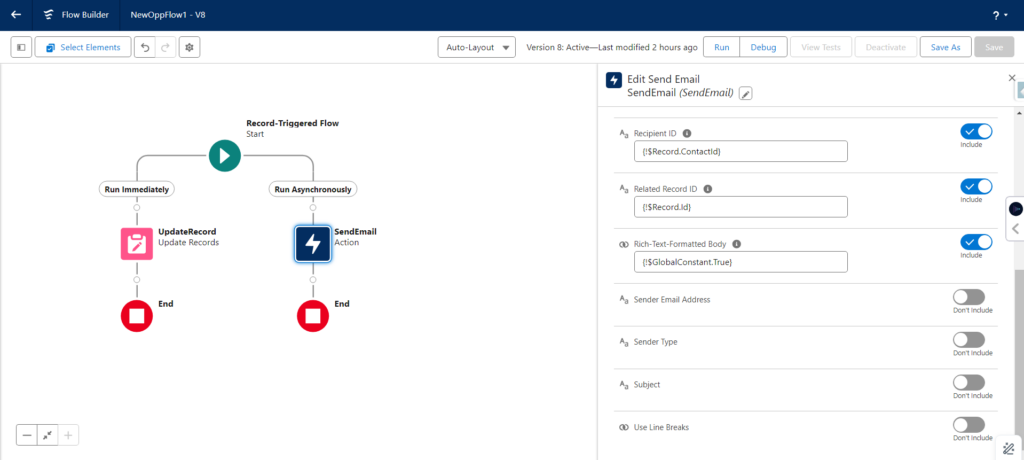Fit the flow to view
The width and height of the screenshot is (1024, 460).
click(x=48, y=435)
